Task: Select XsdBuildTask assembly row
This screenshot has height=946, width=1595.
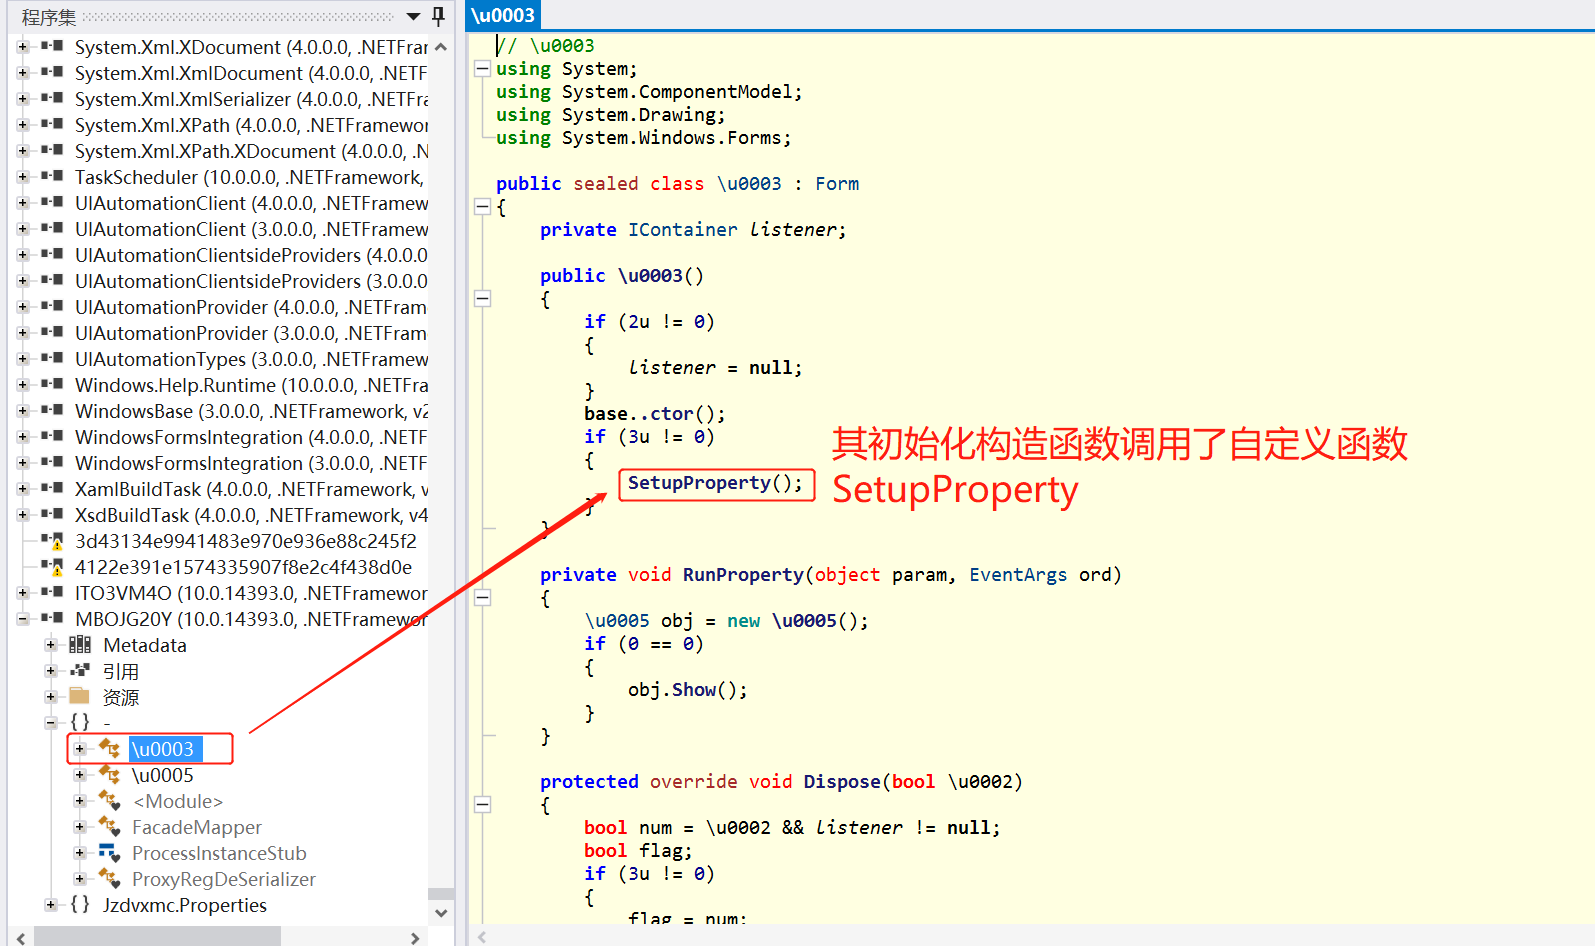Action: point(251,515)
